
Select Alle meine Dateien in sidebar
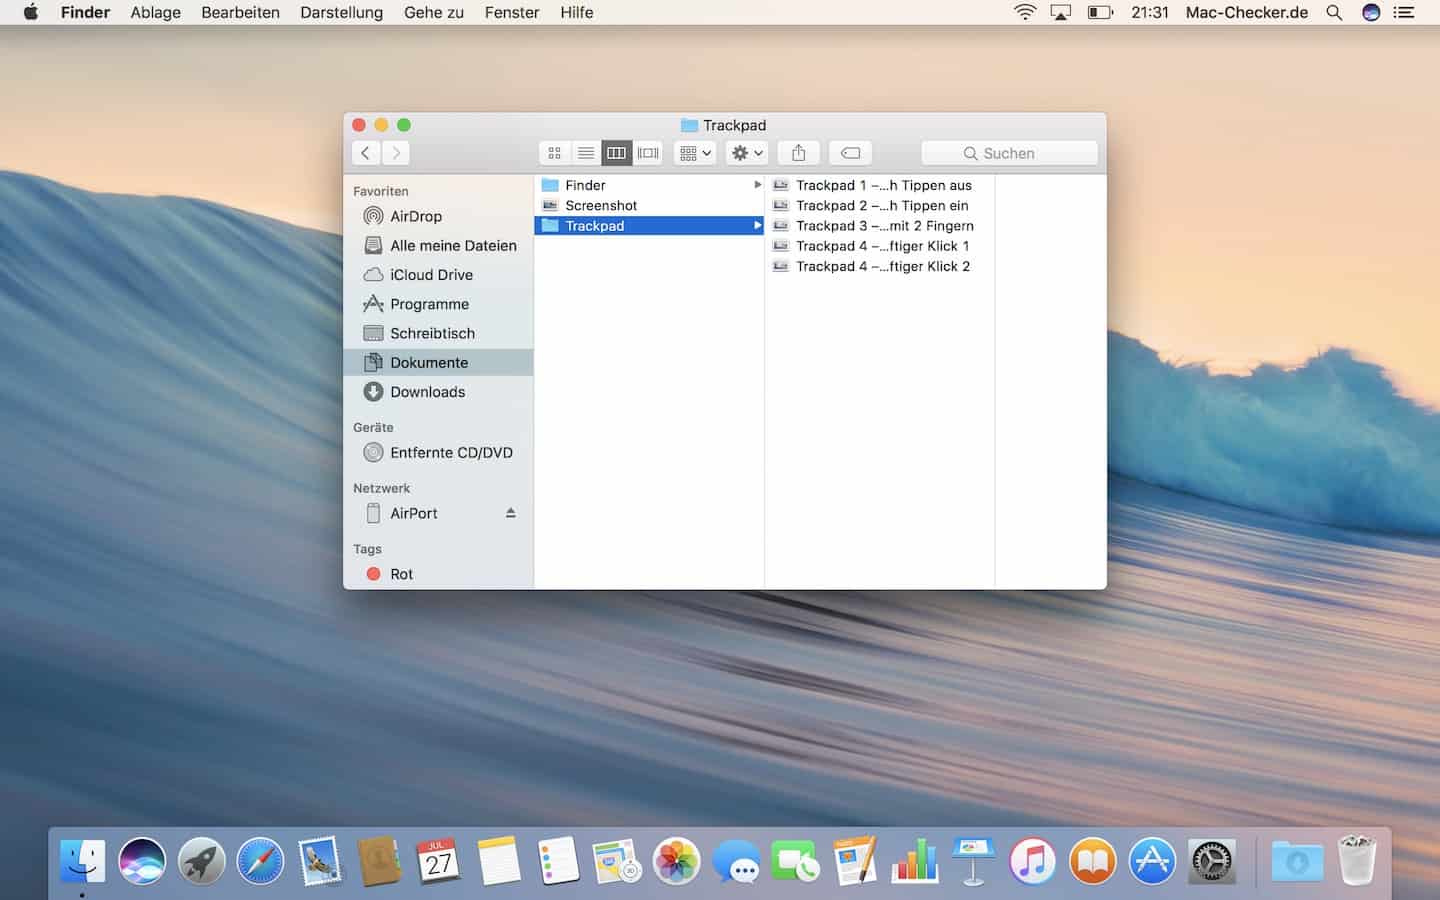tap(438, 245)
